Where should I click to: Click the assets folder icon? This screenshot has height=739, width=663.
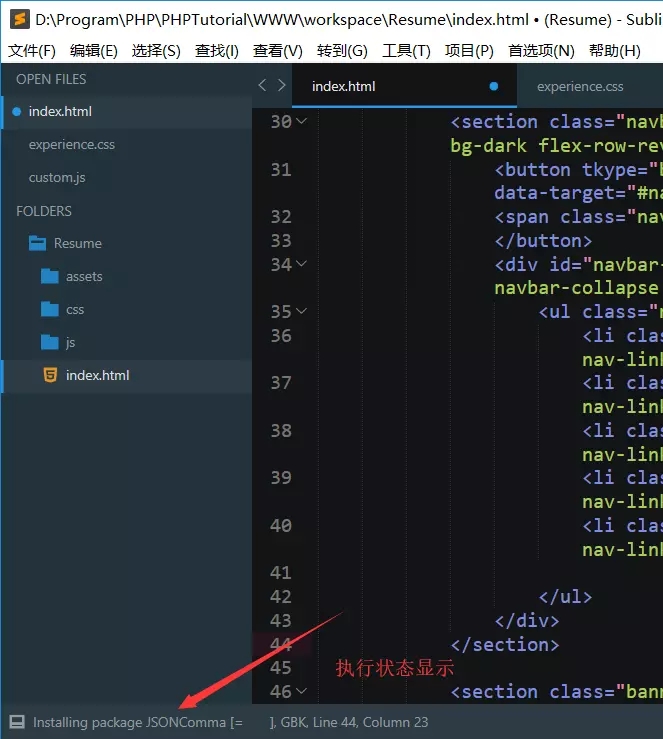[50, 276]
